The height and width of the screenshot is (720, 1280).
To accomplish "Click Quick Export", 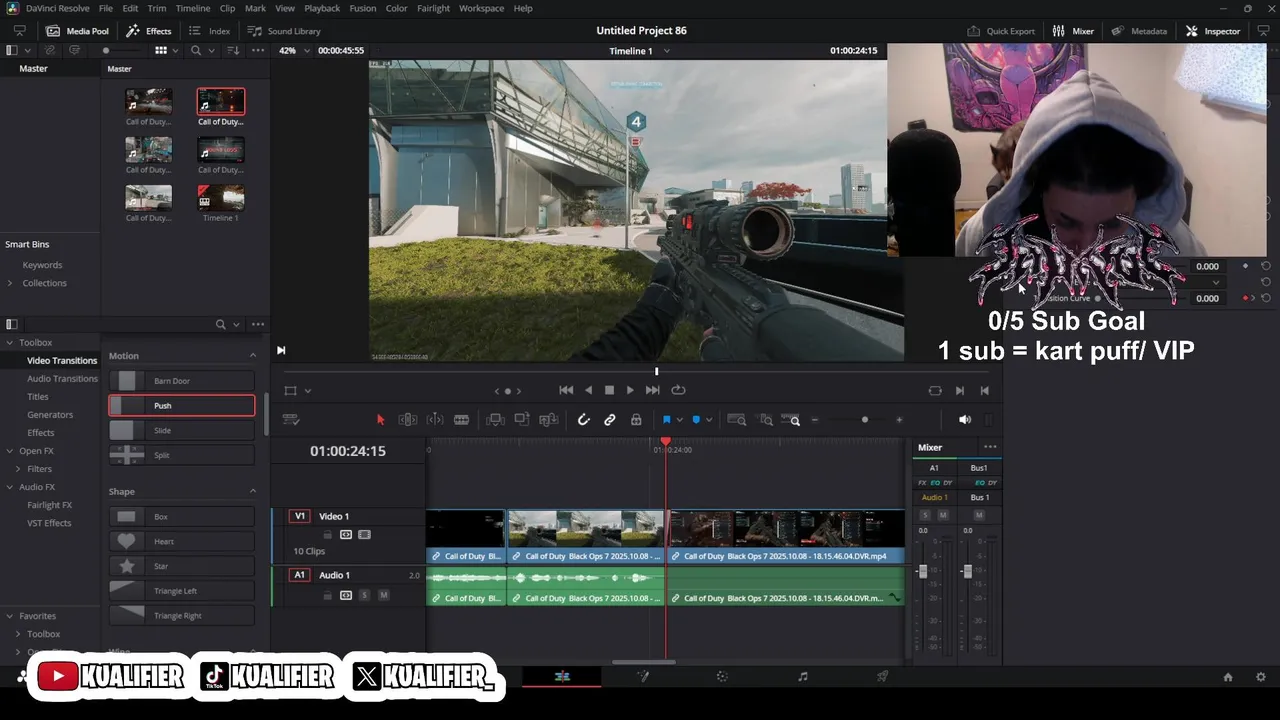I will 1000,31.
